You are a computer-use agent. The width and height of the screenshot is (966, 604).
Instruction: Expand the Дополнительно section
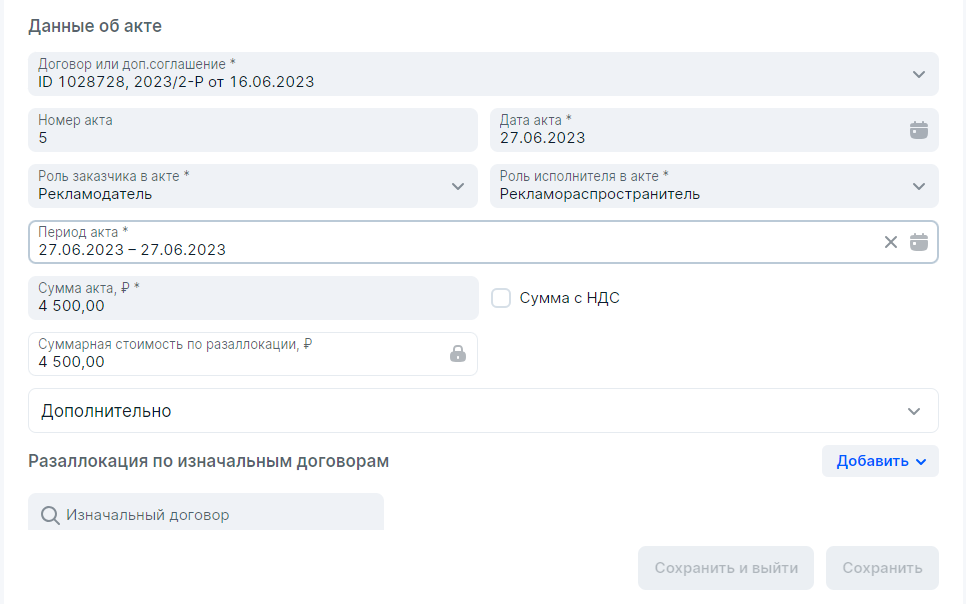tap(483, 411)
